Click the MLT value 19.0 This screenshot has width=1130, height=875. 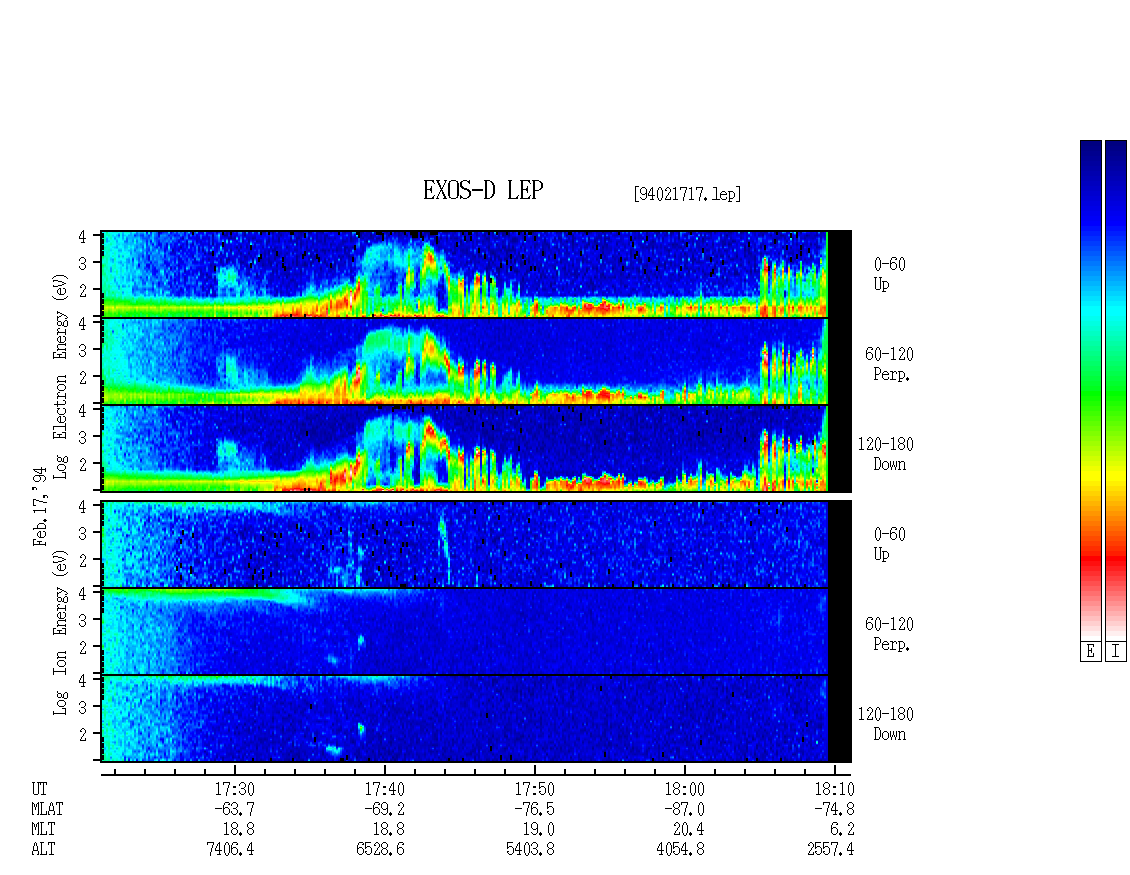(538, 830)
